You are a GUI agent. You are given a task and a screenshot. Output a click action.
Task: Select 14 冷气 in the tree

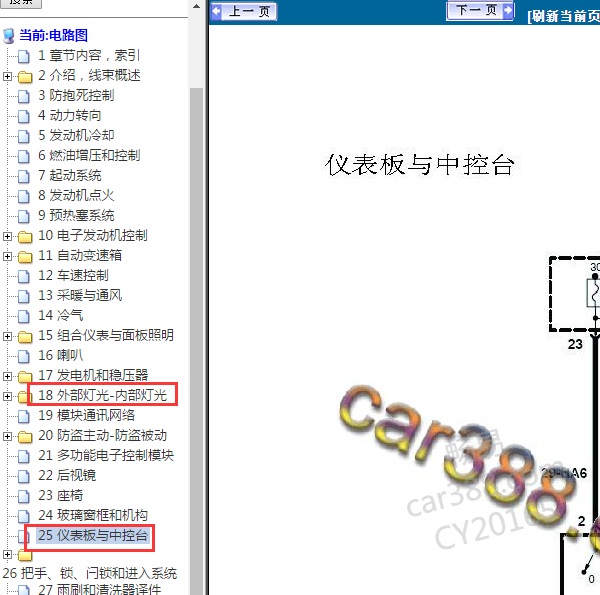60,315
